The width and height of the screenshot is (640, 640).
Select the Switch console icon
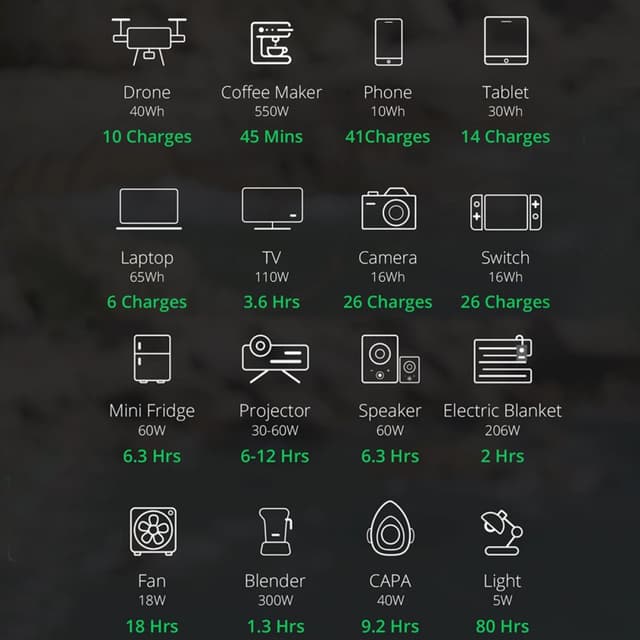tap(506, 212)
